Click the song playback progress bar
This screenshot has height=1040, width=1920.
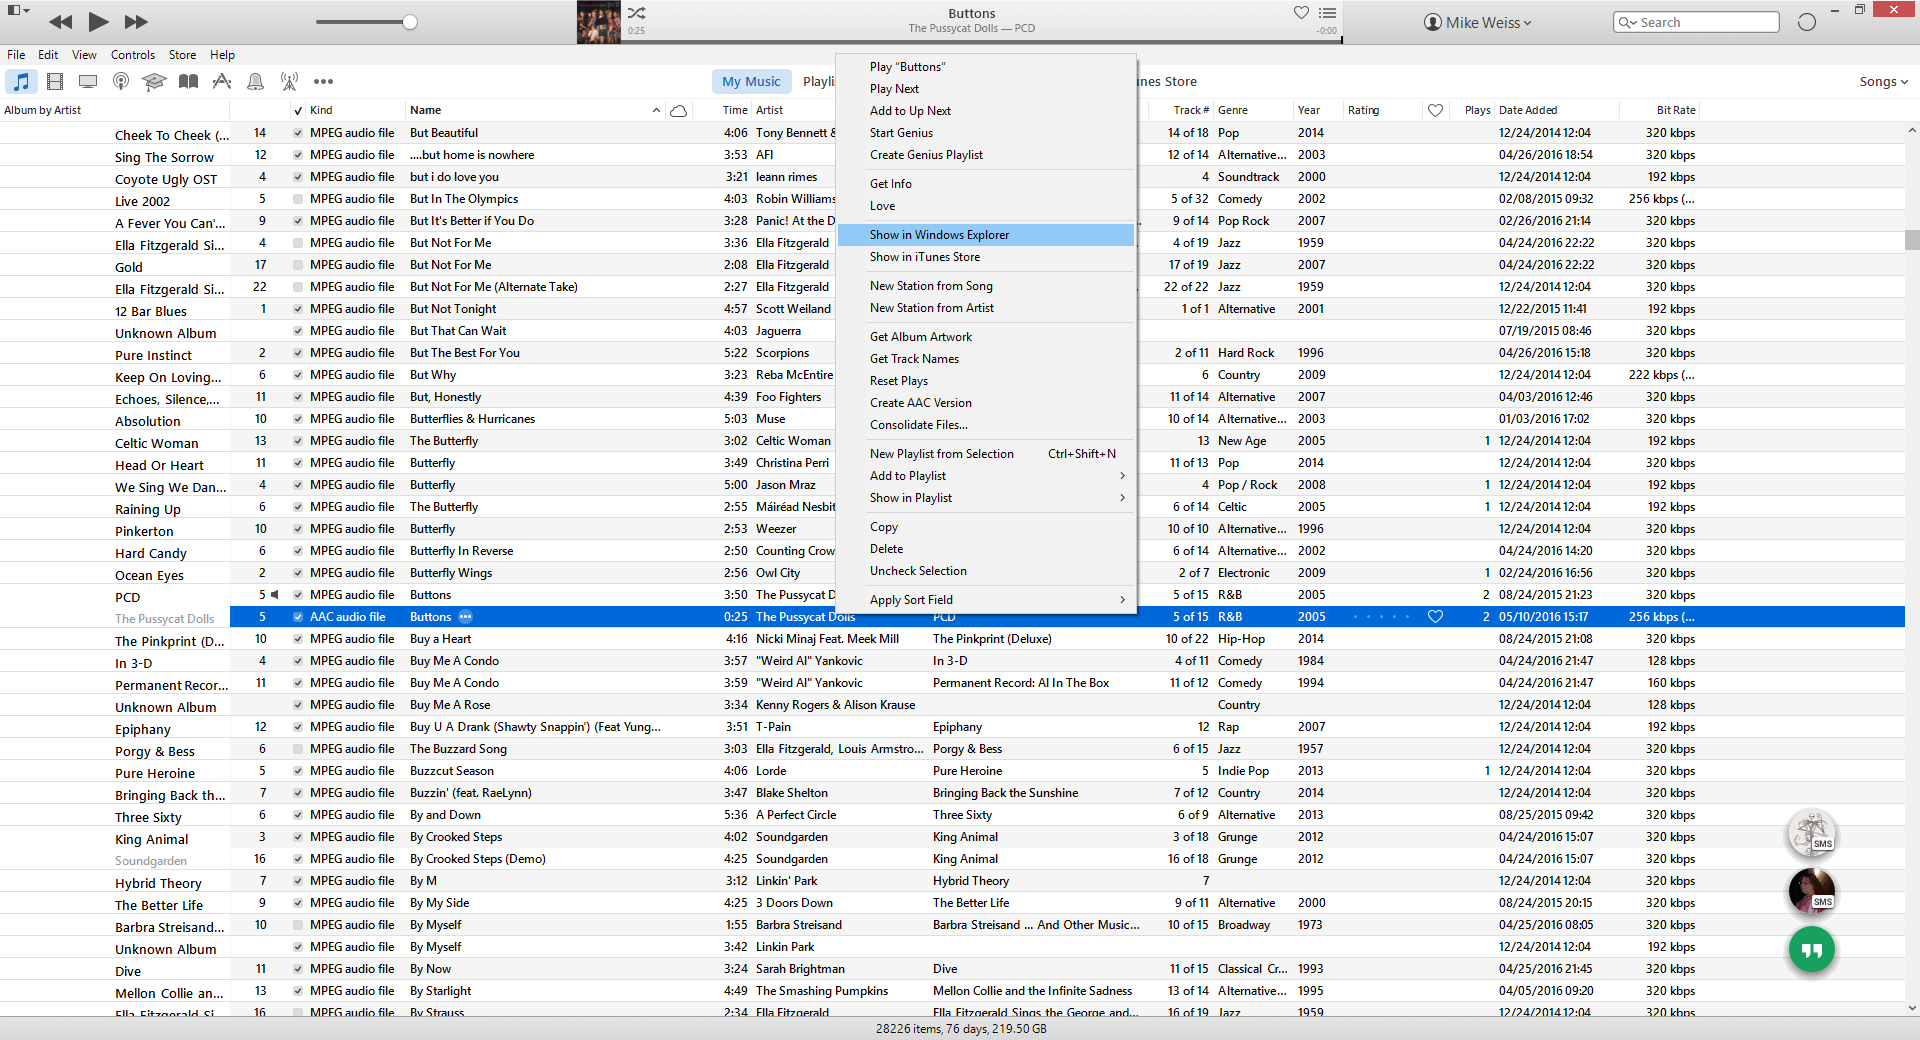980,42
